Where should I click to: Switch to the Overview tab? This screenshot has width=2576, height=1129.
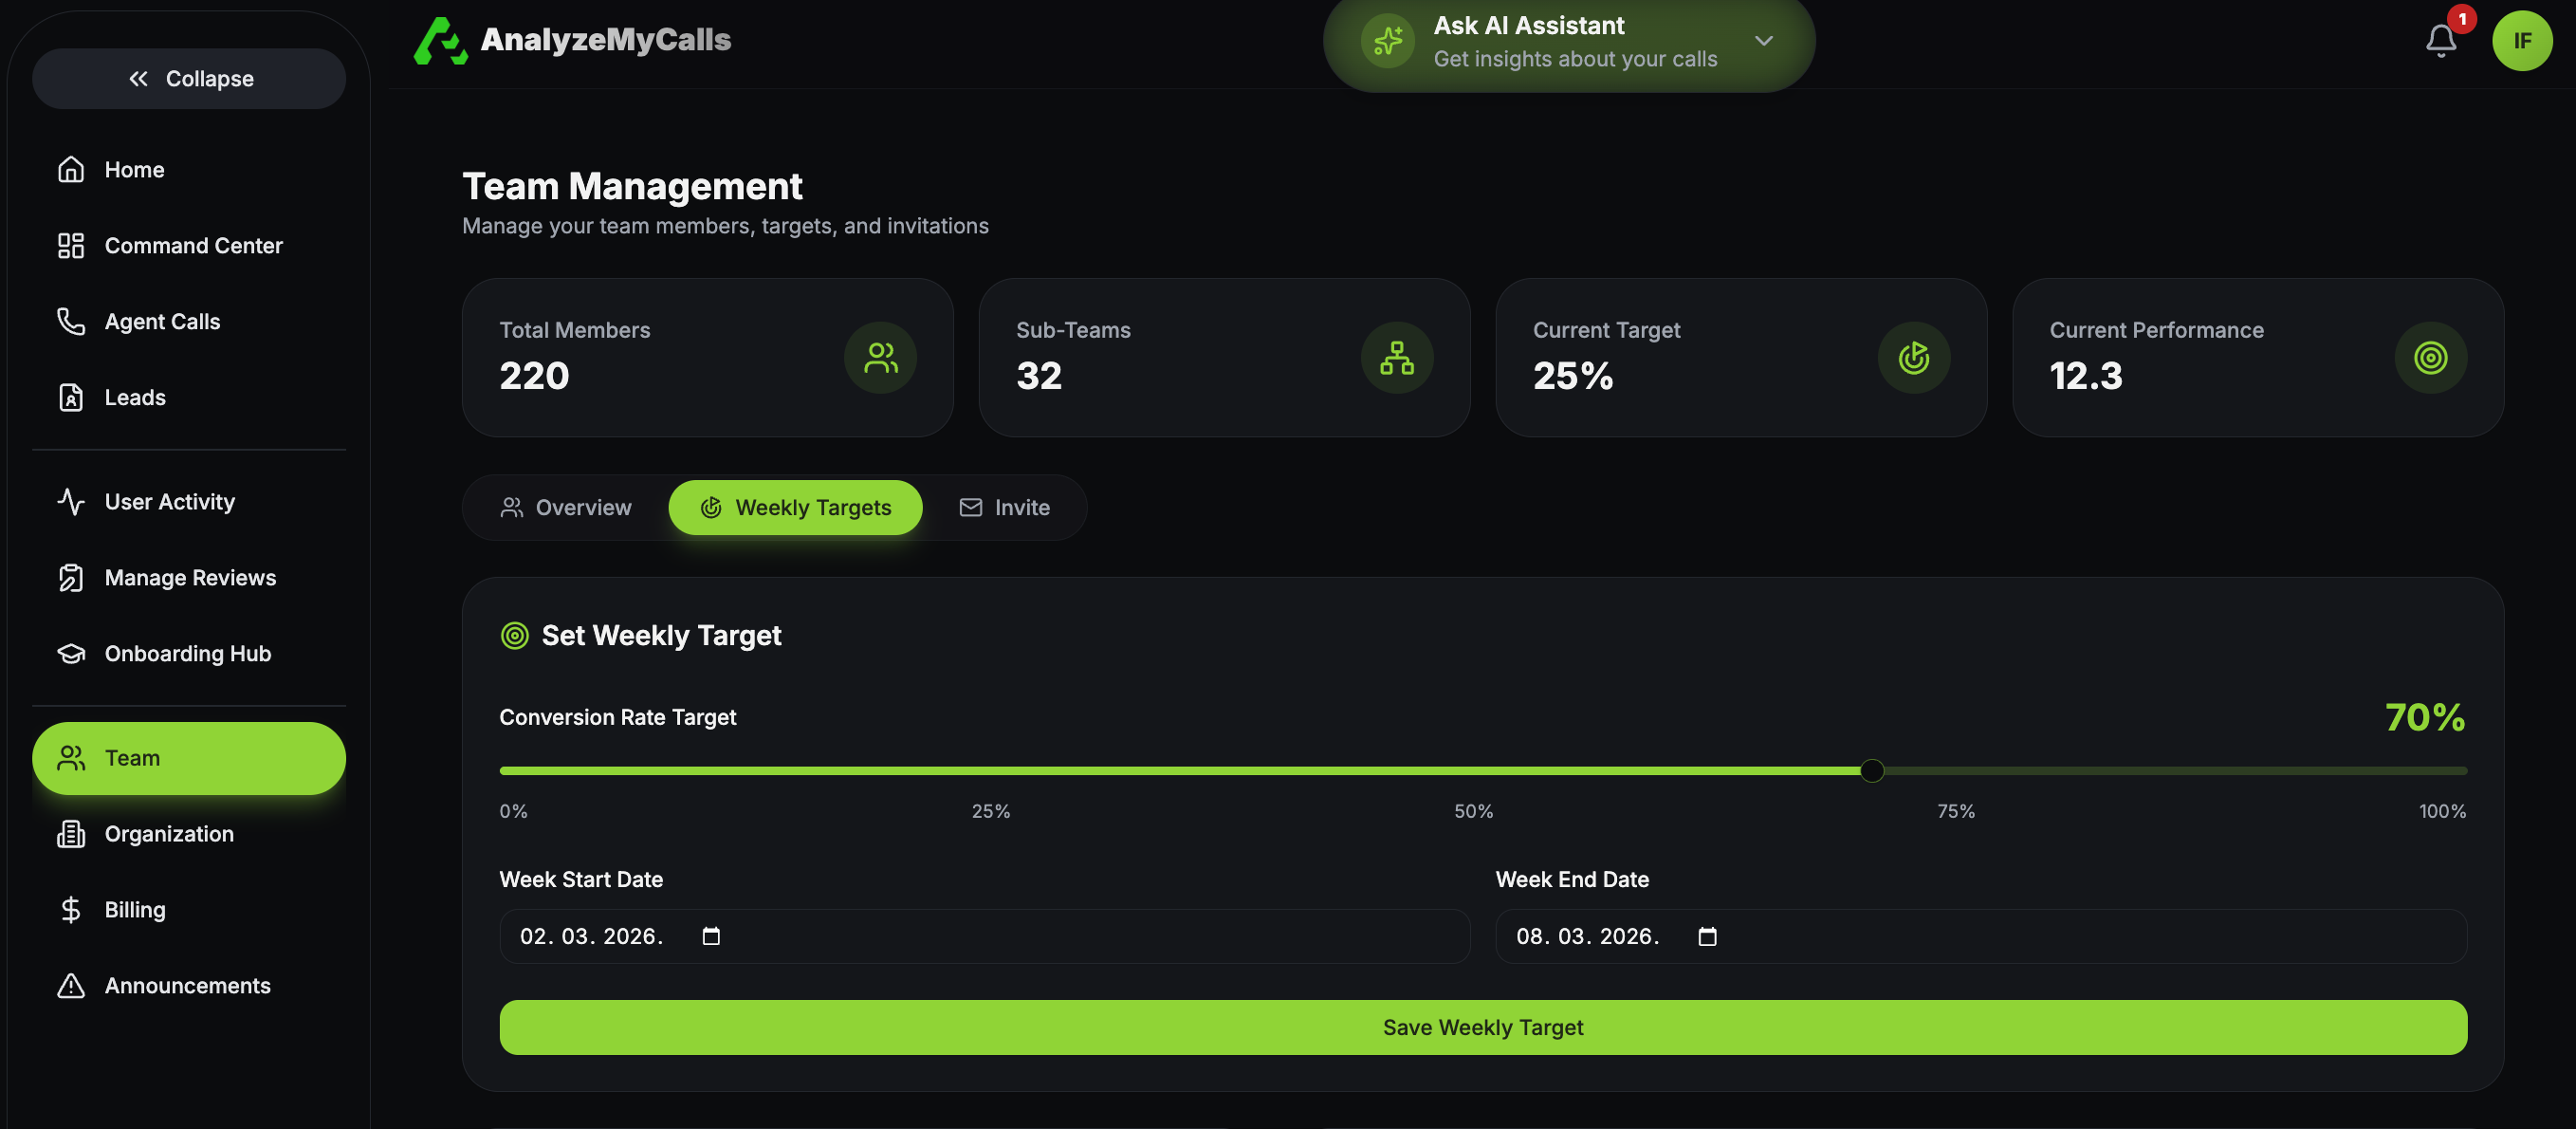click(x=566, y=508)
